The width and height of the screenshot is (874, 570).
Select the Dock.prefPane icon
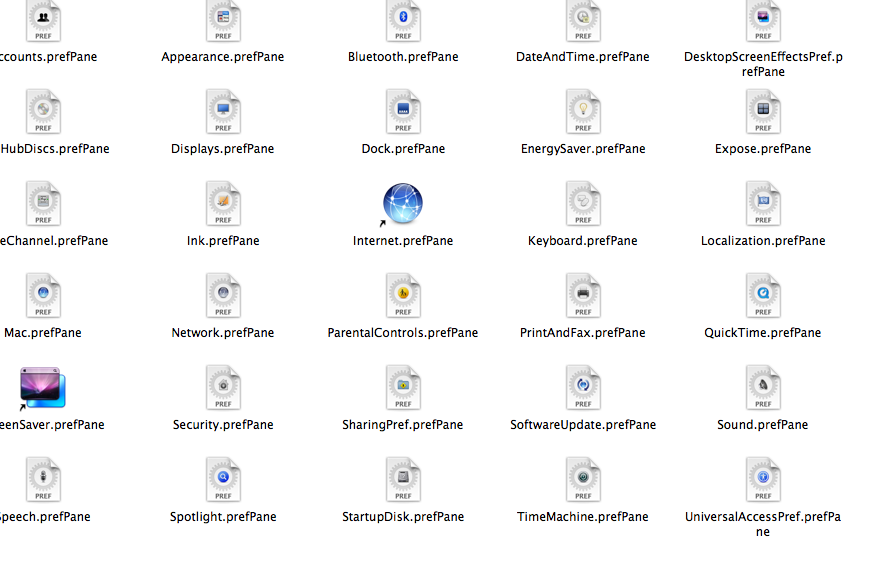coord(403,111)
